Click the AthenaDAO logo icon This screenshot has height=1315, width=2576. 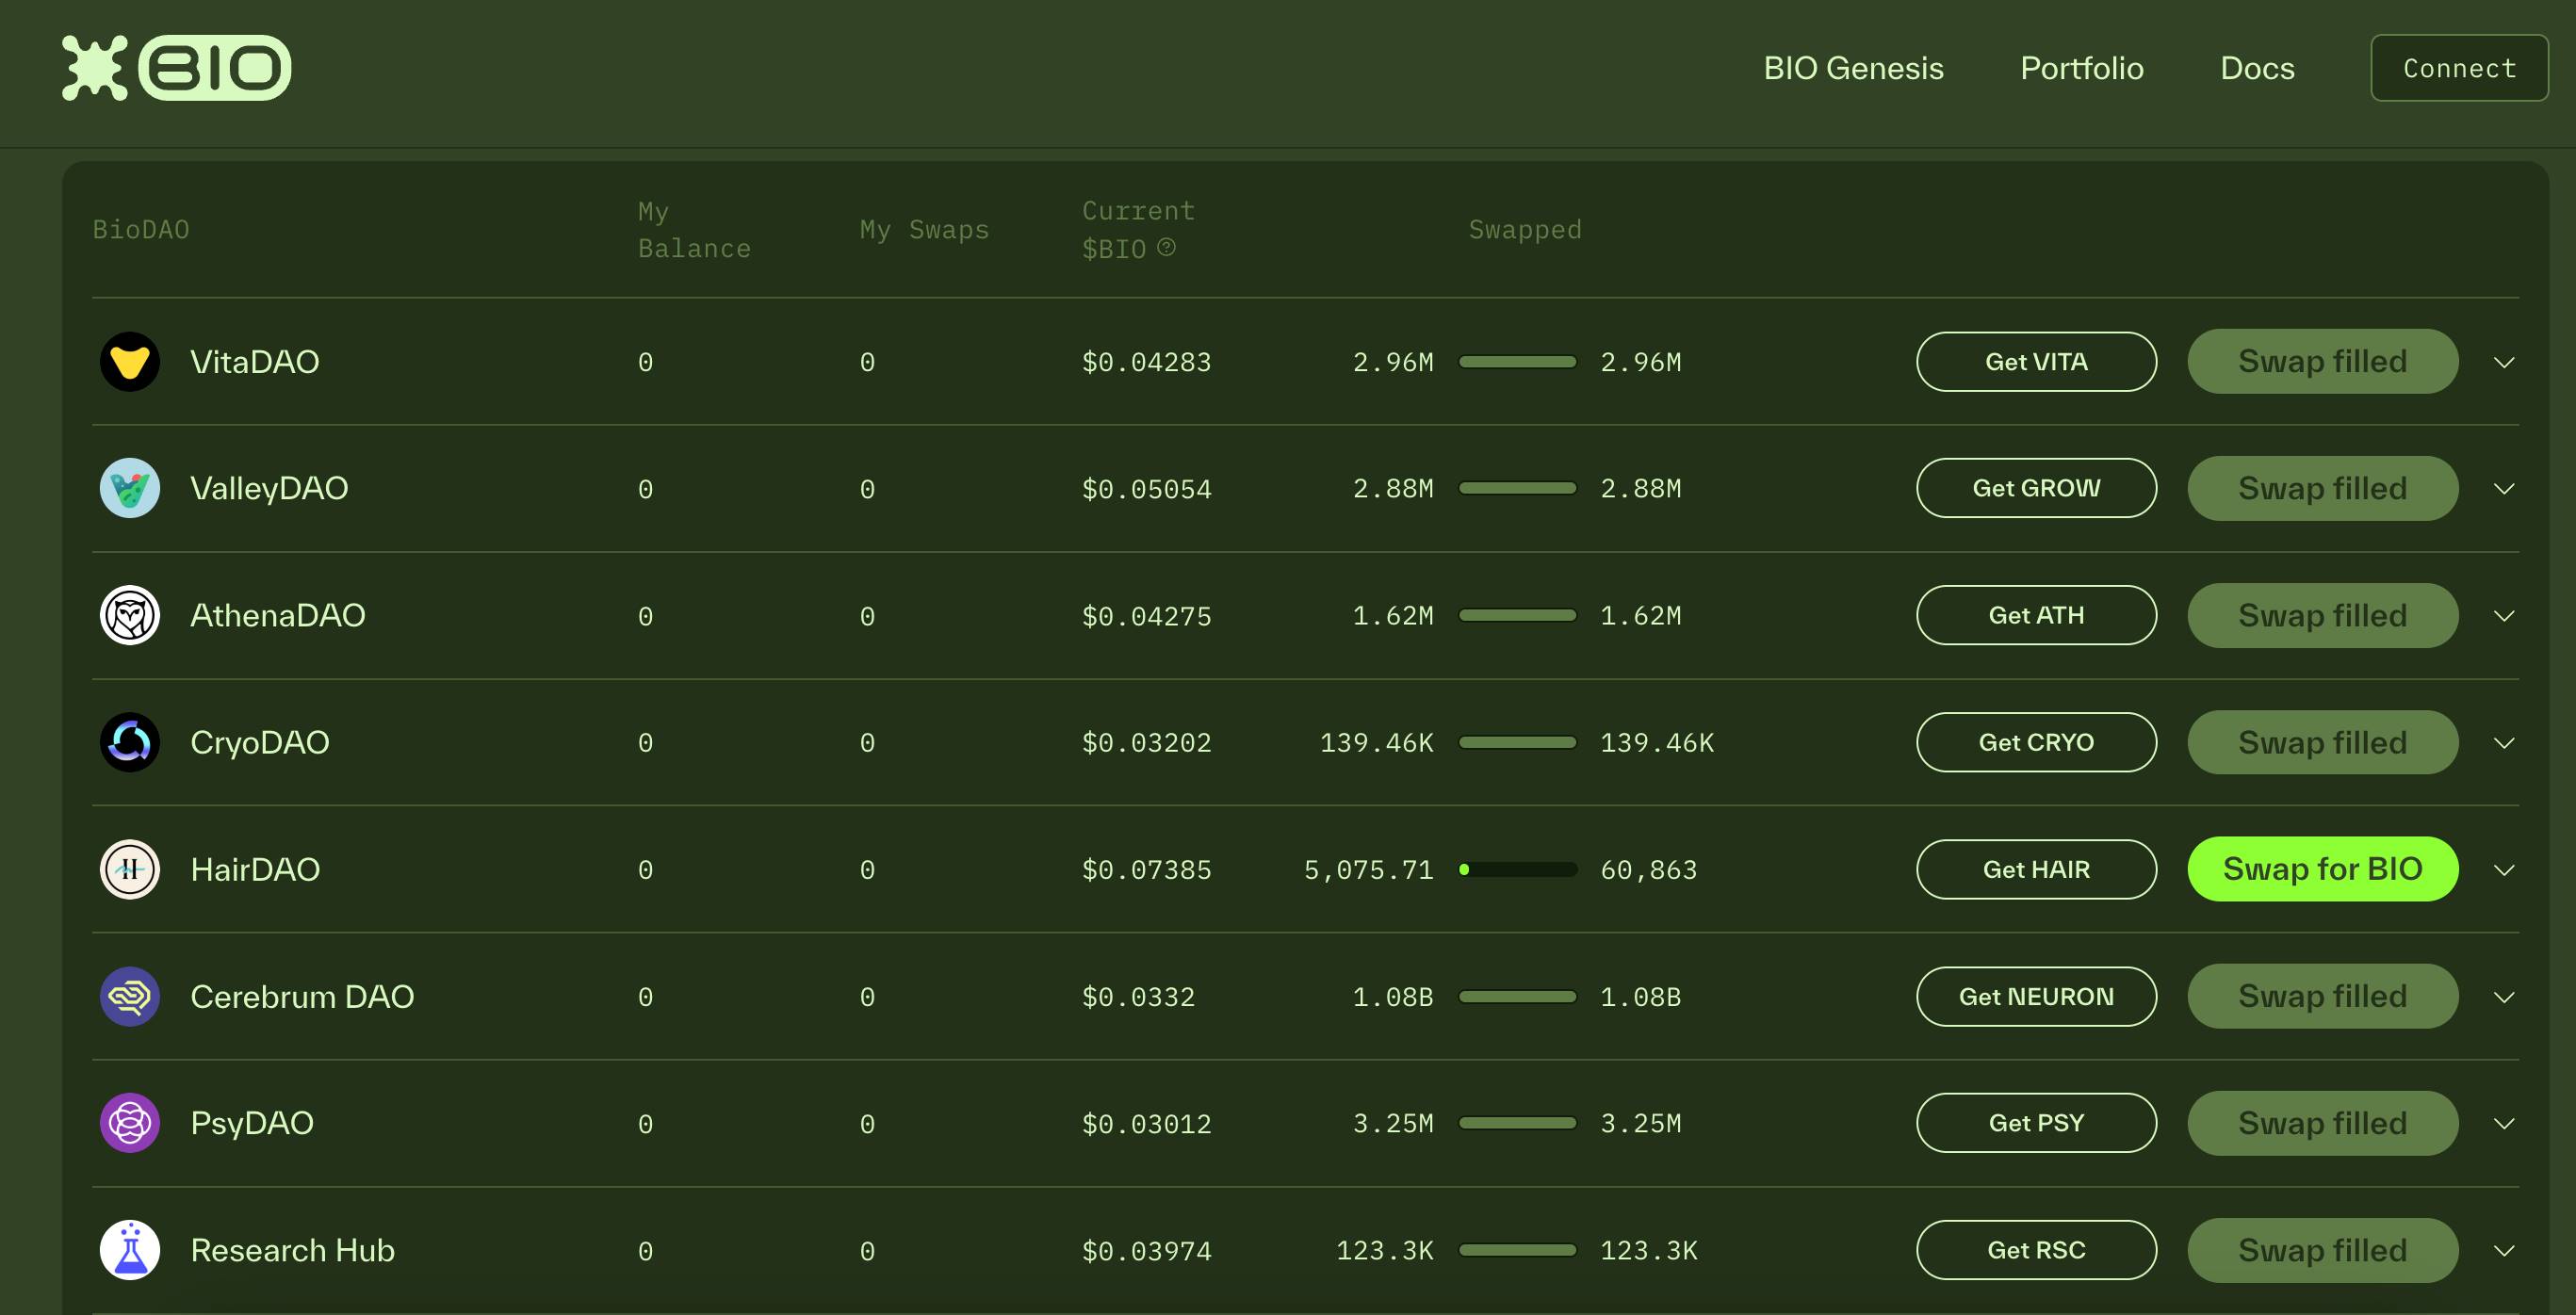pos(131,615)
